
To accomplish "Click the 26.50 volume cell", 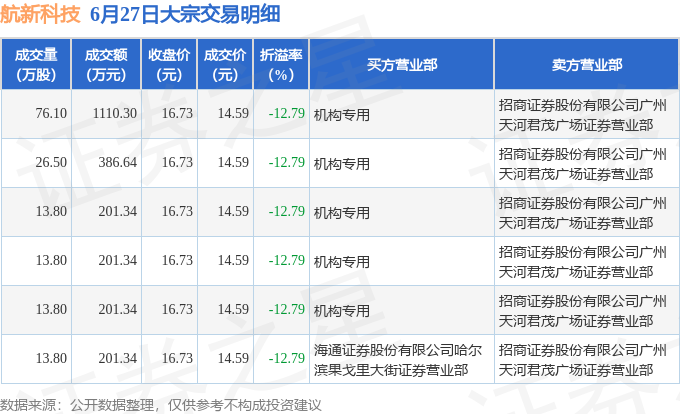I will [51, 163].
